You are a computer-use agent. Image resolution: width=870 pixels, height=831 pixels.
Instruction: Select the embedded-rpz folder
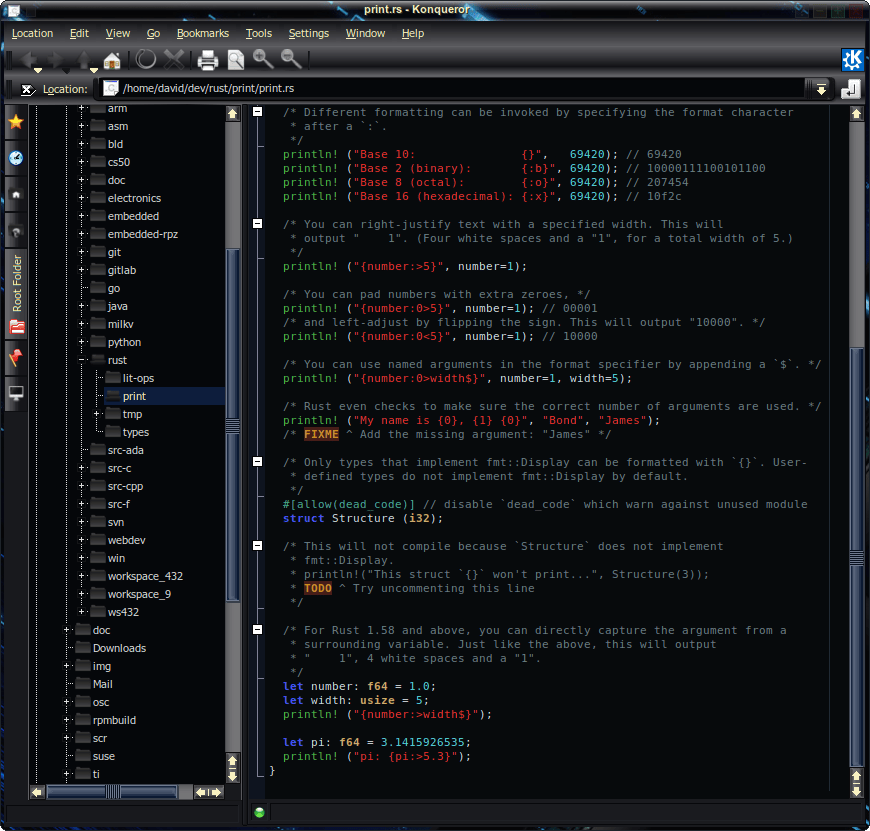tap(143, 234)
